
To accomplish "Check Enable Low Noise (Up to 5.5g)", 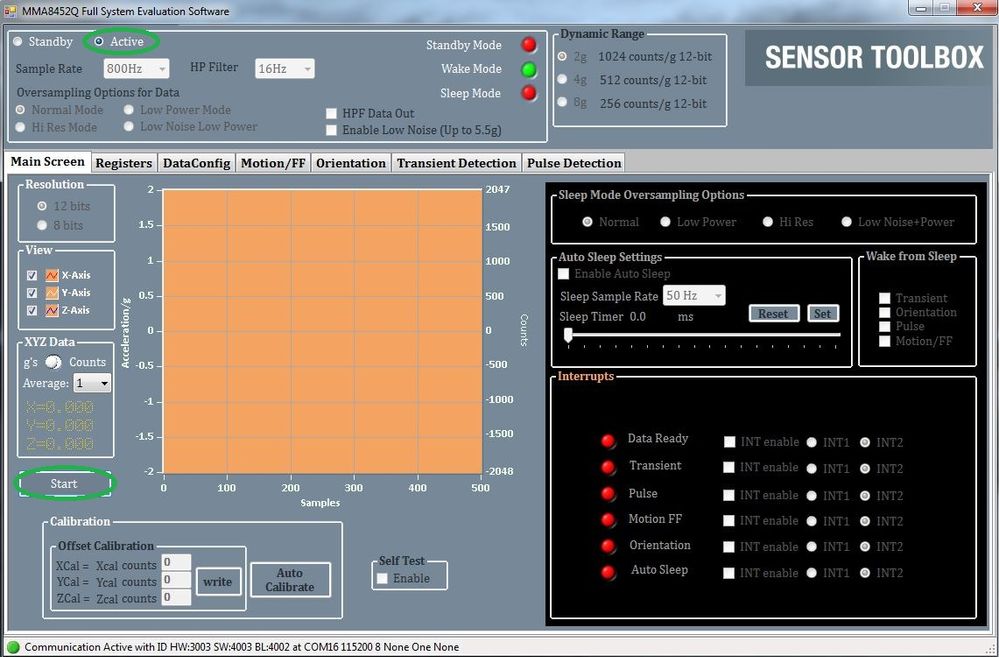I will [x=331, y=130].
